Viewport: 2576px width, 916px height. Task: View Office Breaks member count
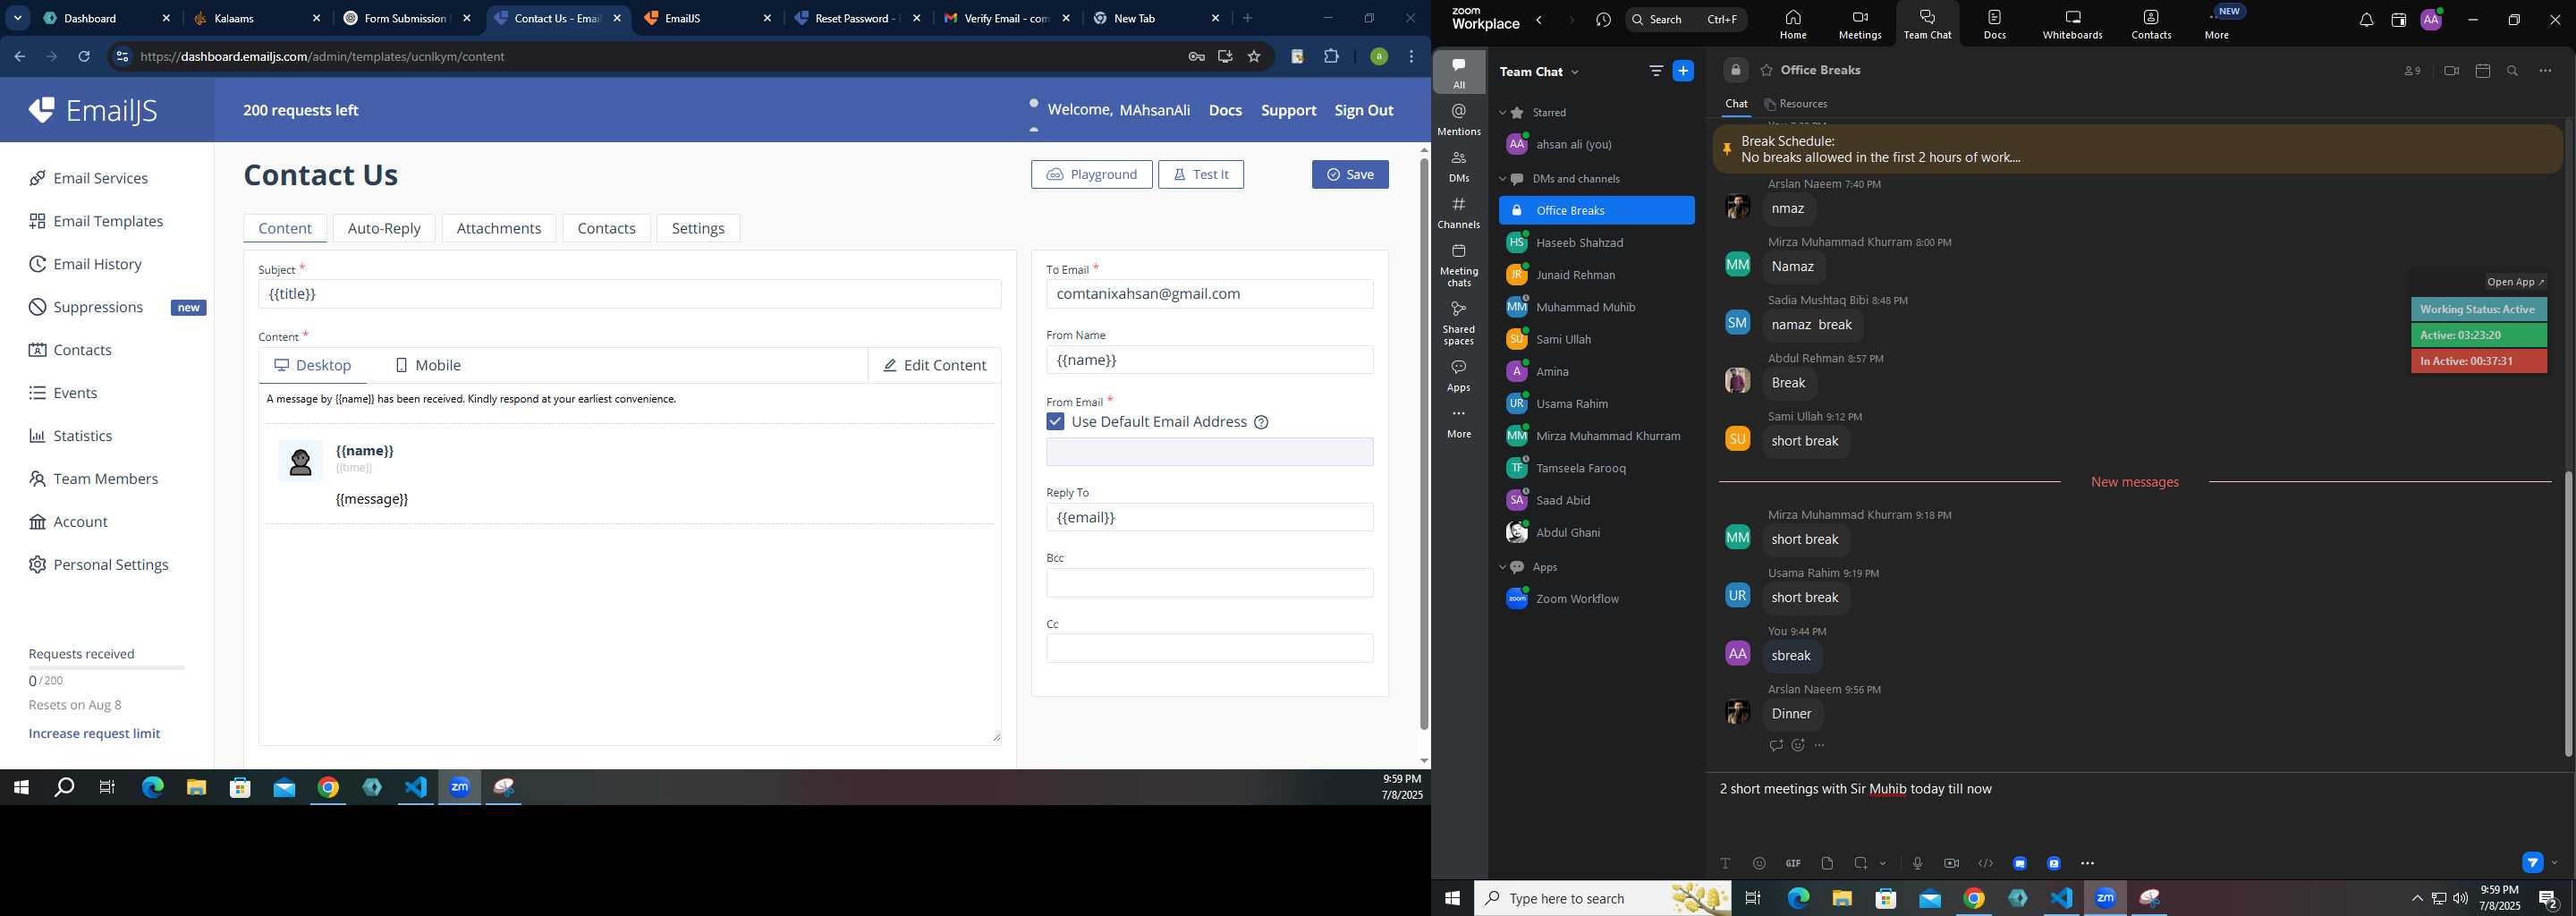(2412, 71)
